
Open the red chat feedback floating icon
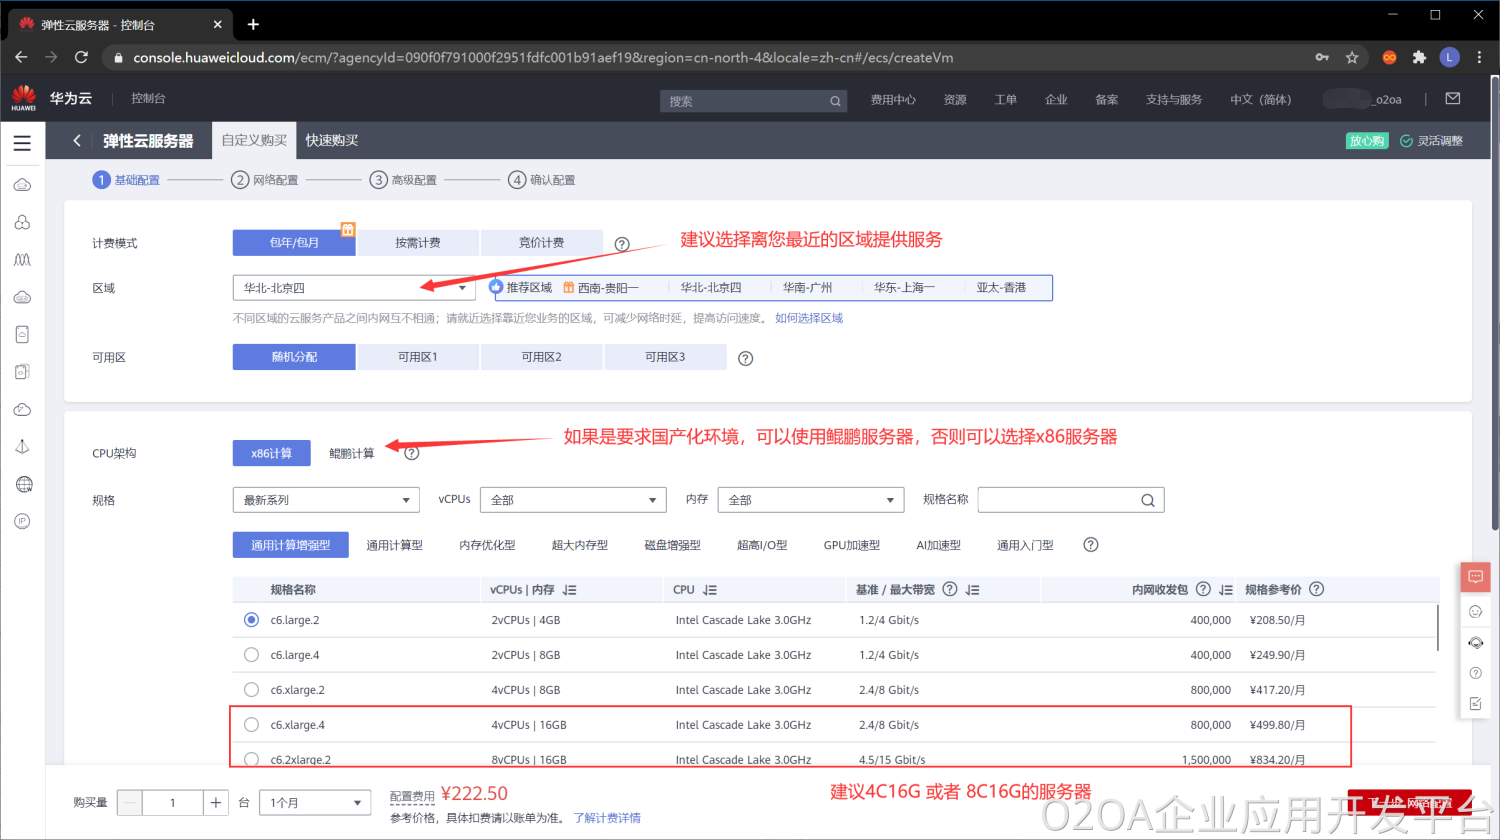(1475, 577)
